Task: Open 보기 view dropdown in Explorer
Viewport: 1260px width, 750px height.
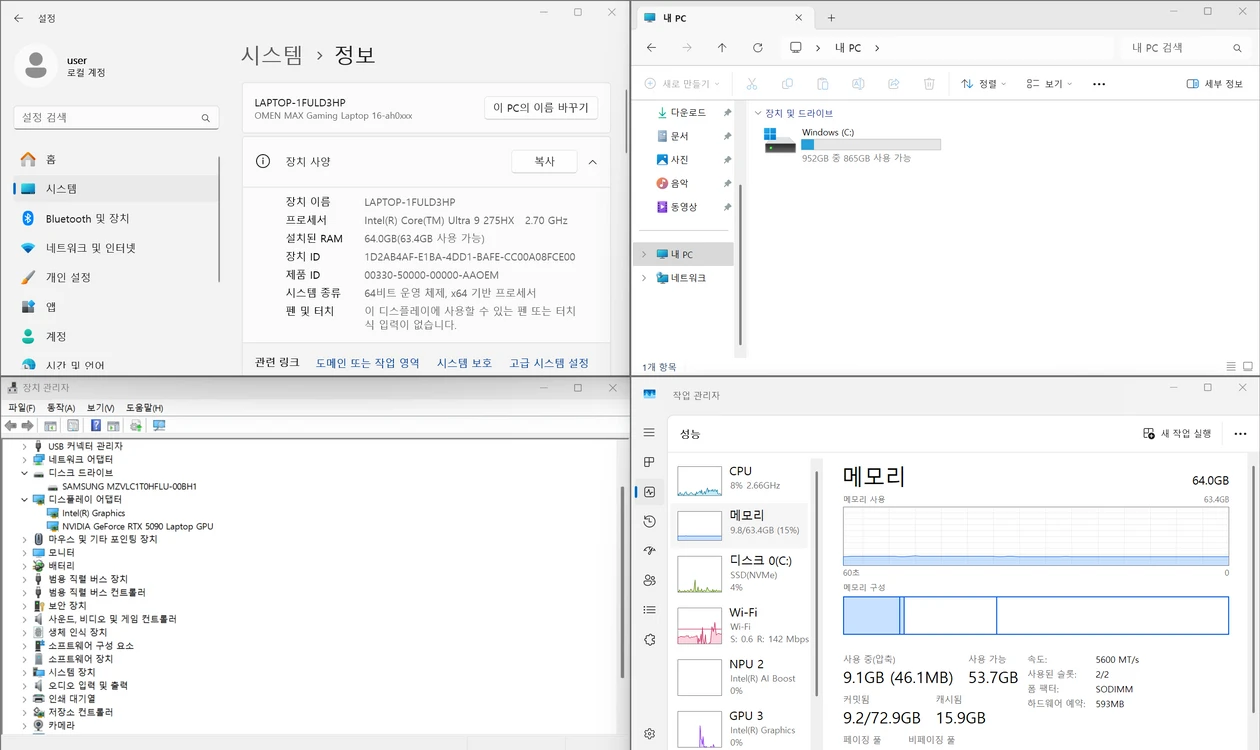Action: pyautogui.click(x=1049, y=84)
